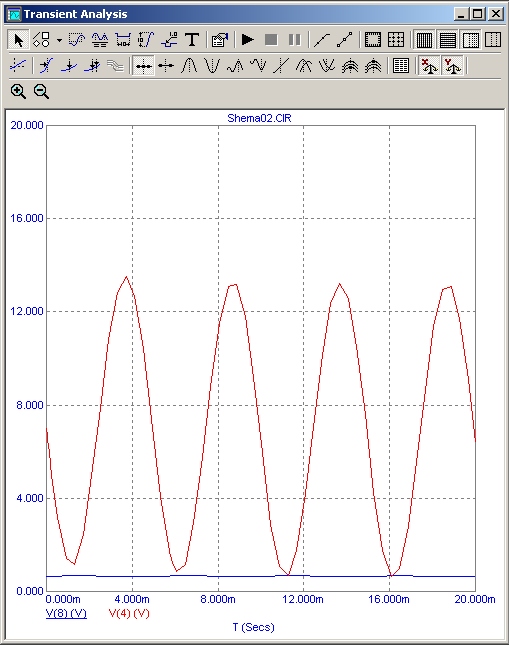Toggle Y axis auto-scale button

point(453,66)
